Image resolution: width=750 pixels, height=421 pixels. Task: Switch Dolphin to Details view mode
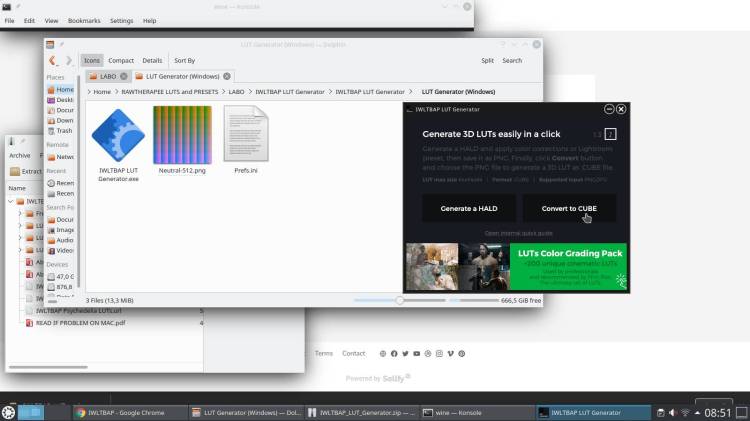(152, 60)
